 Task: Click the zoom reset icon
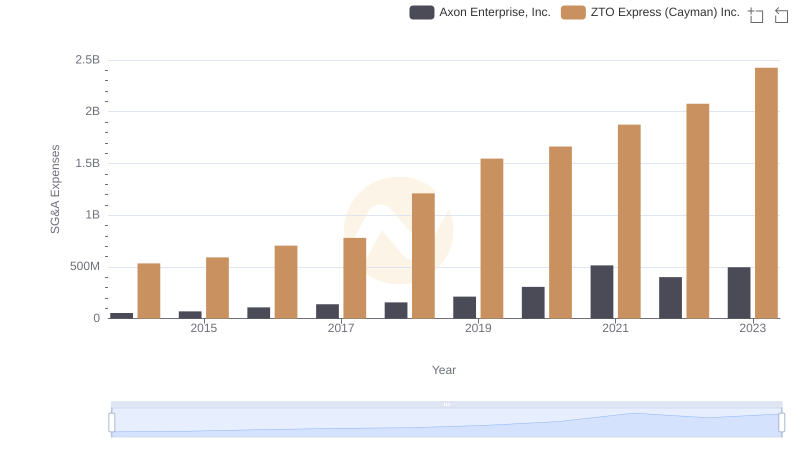pyautogui.click(x=781, y=15)
